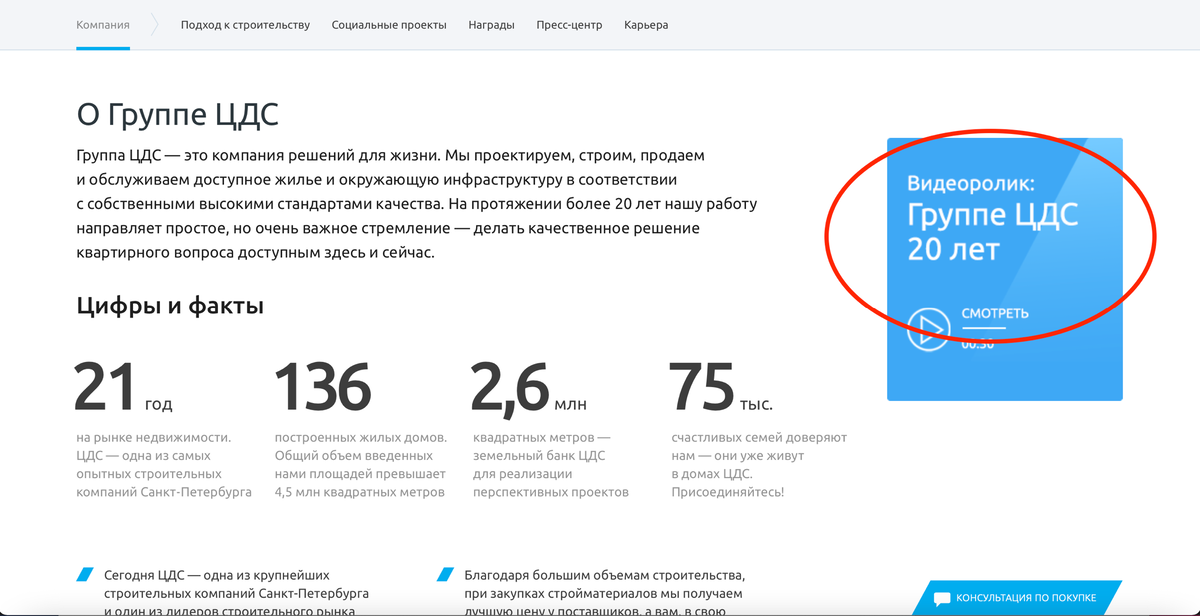Open the Подход к строительству section
1200x616 pixels.
click(245, 24)
